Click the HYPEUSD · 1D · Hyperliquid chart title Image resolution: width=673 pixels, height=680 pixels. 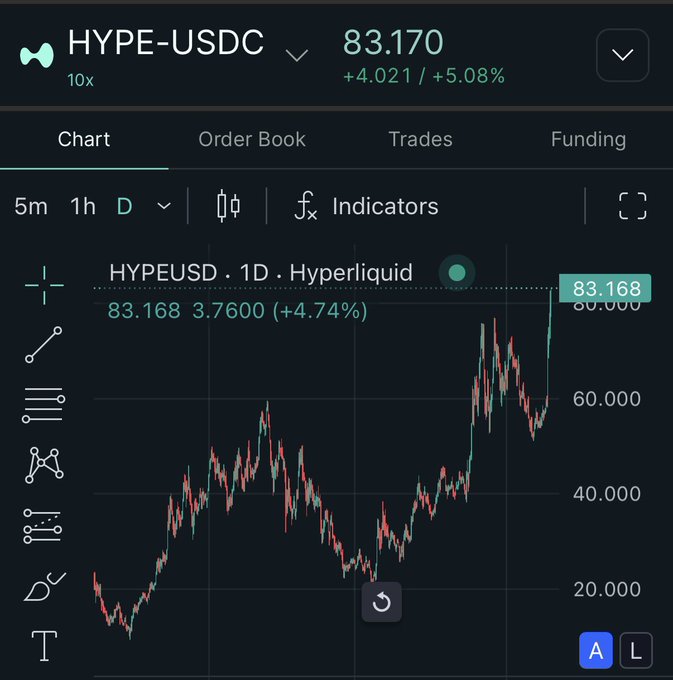261,273
